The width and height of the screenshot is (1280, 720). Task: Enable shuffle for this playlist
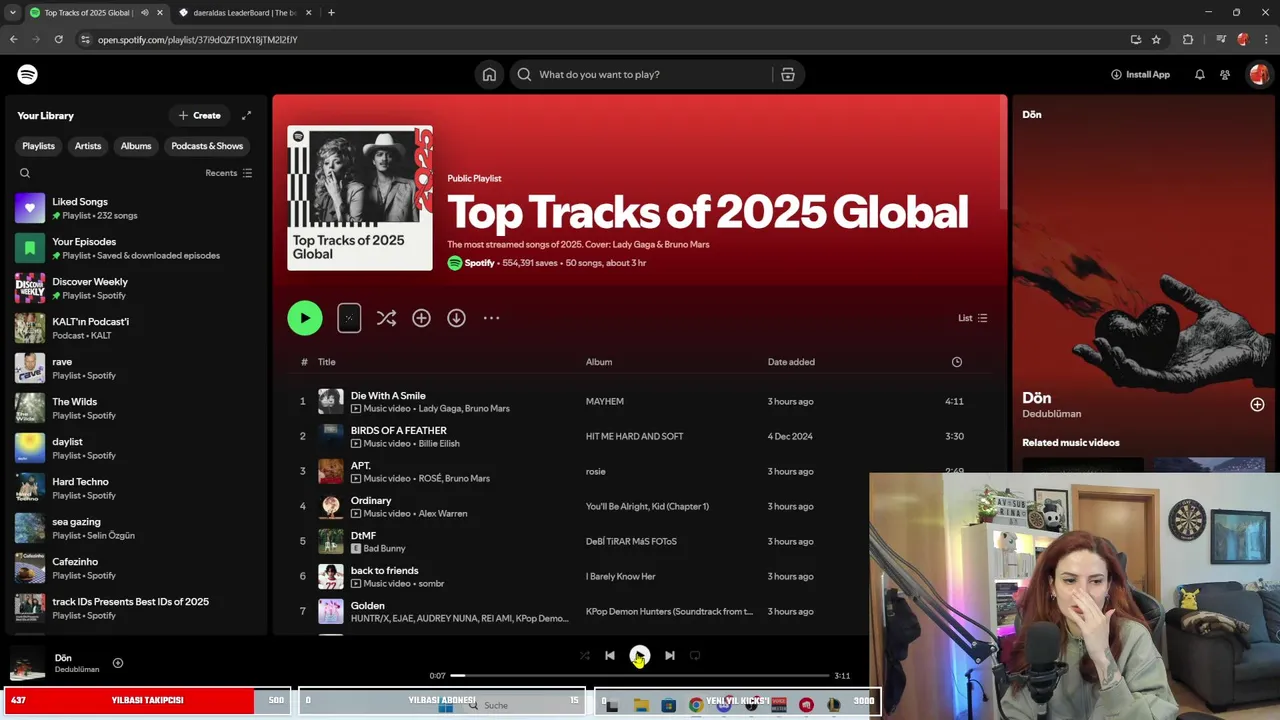(x=386, y=318)
